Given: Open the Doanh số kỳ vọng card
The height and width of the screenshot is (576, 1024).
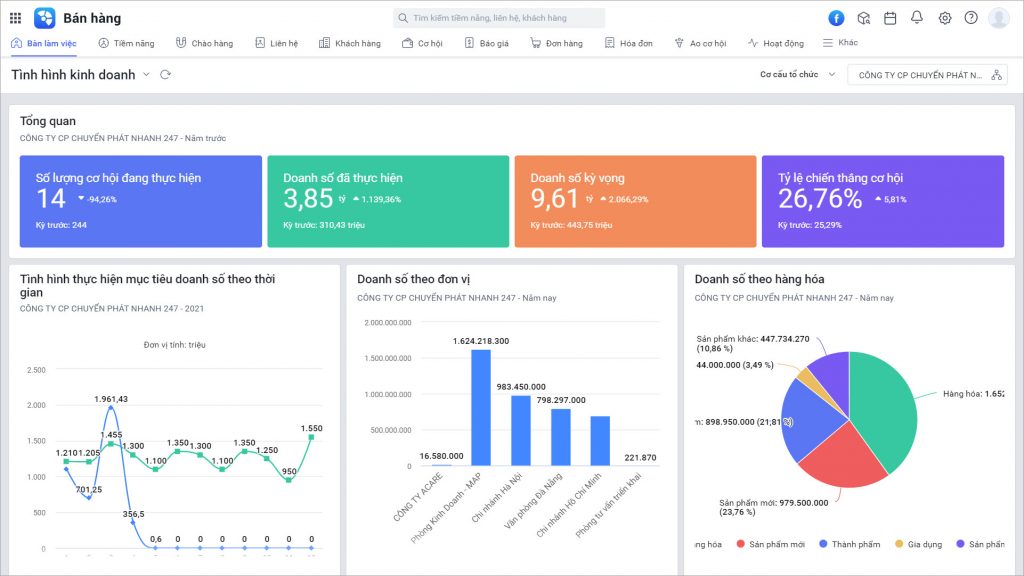Looking at the screenshot, I should point(635,201).
